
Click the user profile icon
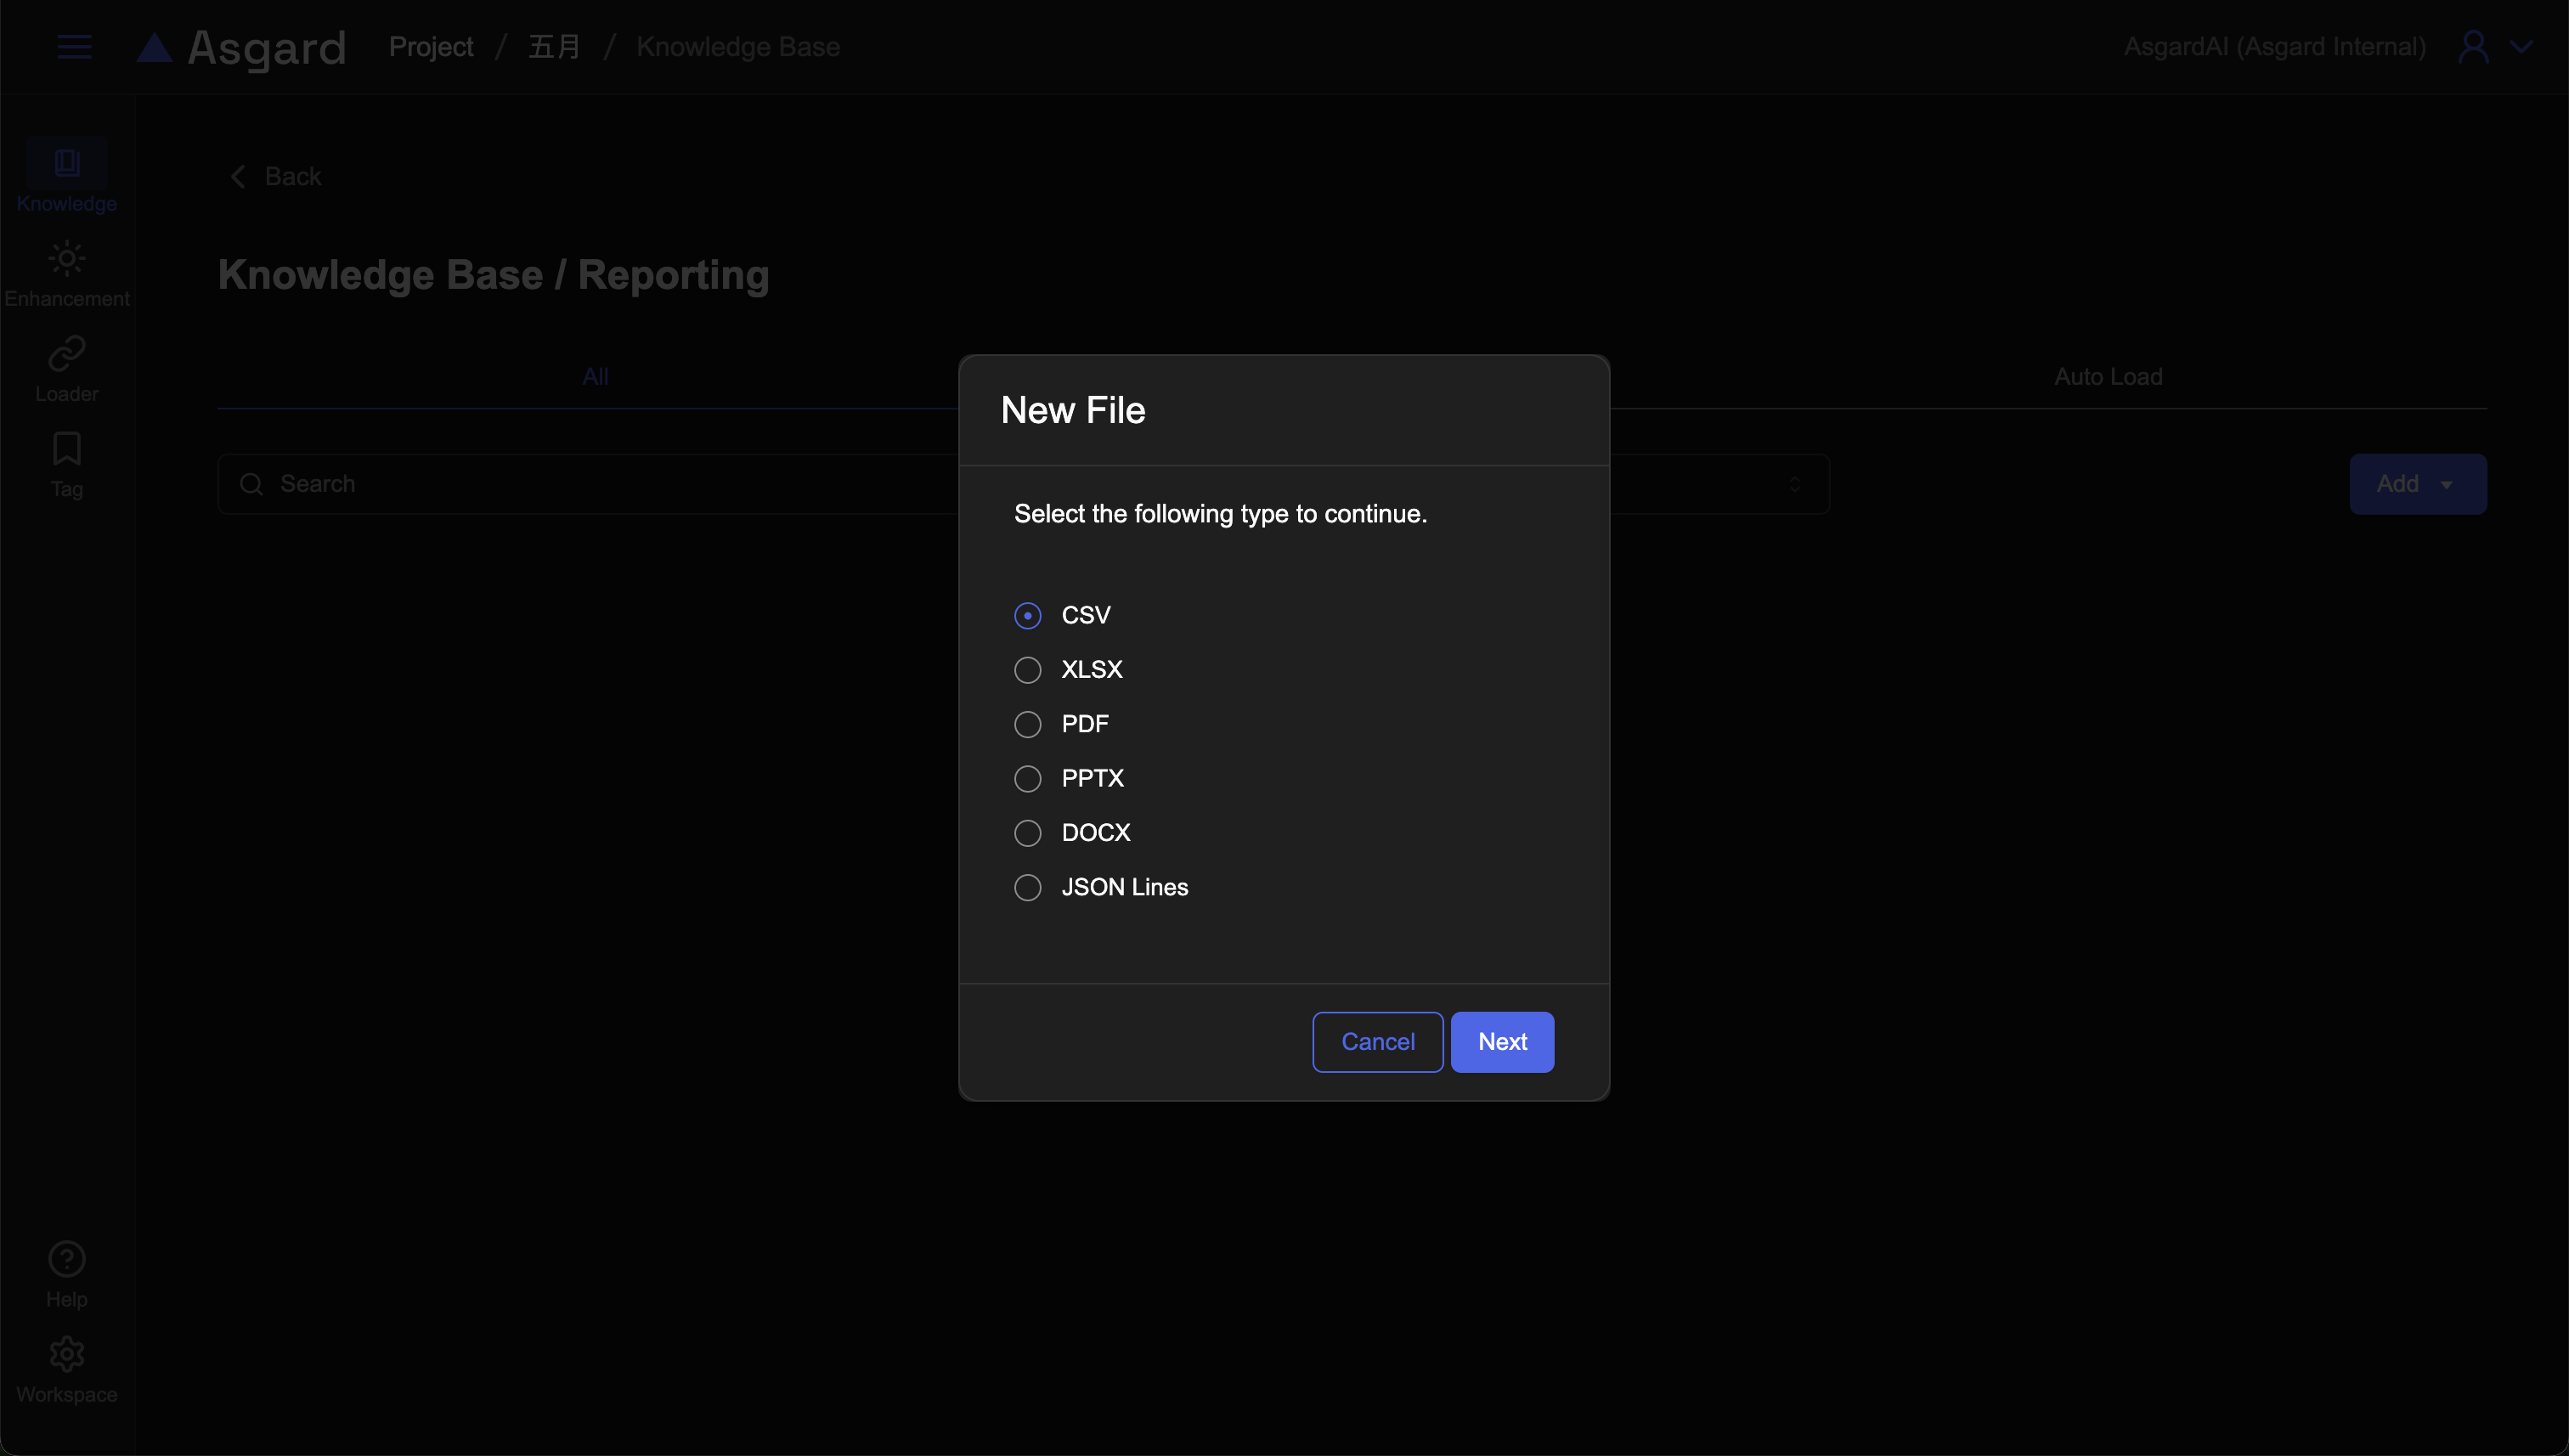2473,47
